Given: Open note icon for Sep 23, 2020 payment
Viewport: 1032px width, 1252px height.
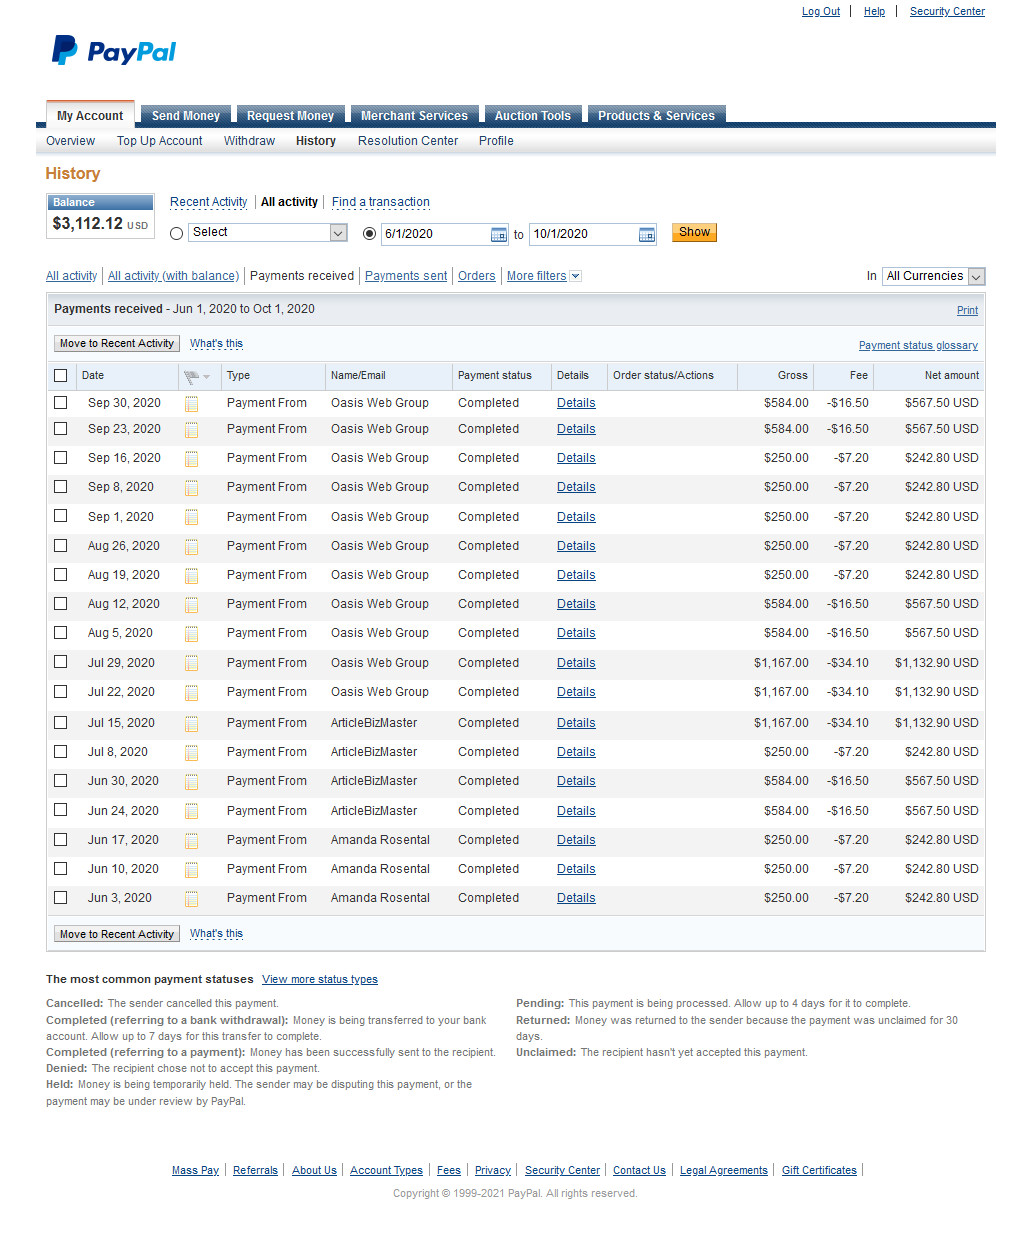Looking at the screenshot, I should (x=191, y=430).
